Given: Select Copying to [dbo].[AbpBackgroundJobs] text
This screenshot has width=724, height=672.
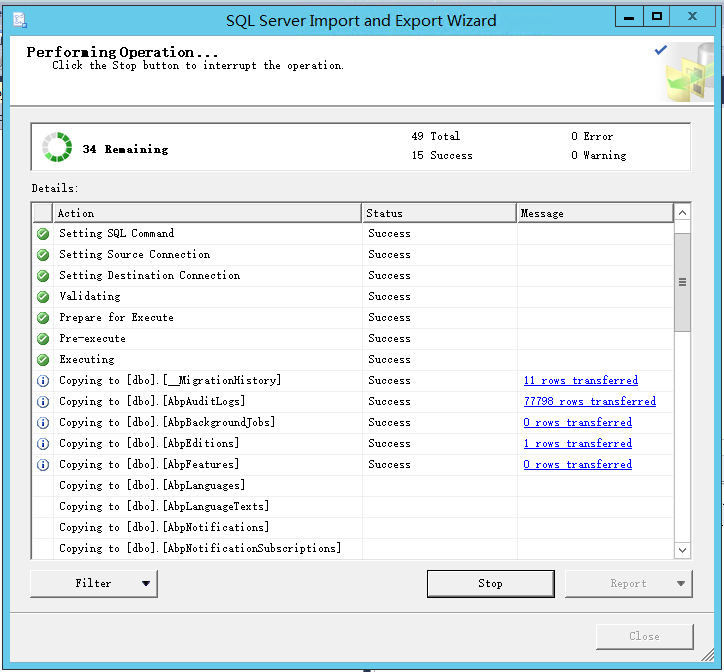Looking at the screenshot, I should (x=167, y=422).
